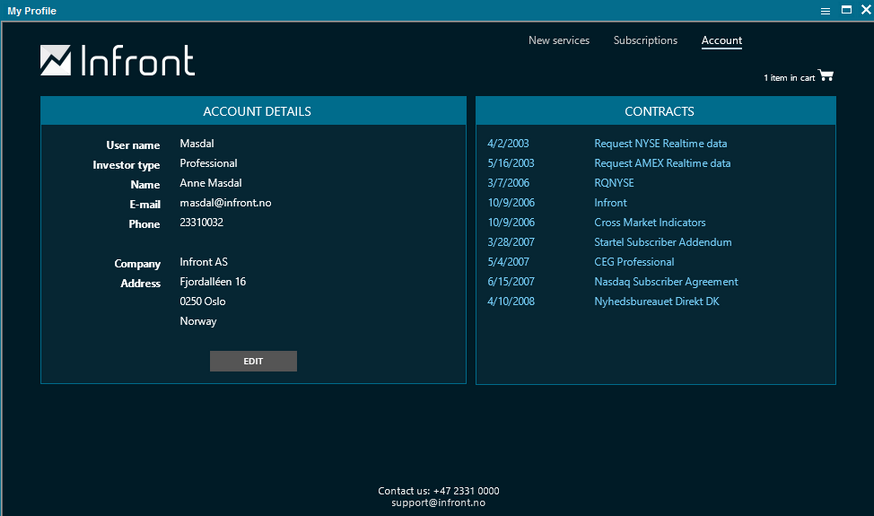
Task: Click the address line Fjordalléen 16
Action: pos(212,282)
